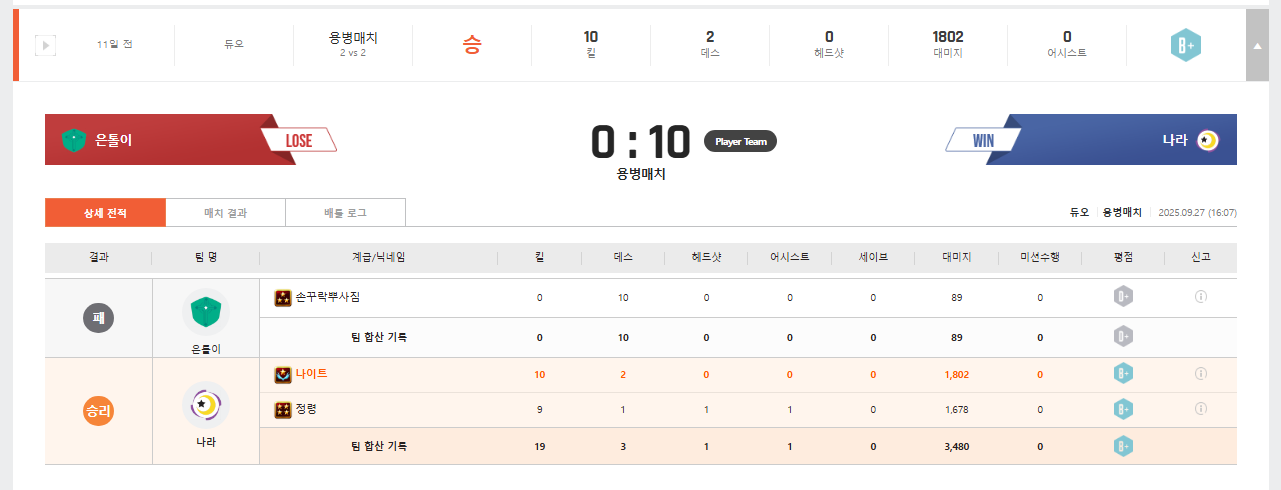
Task: Open the 배틀 로그 tab
Action: tap(345, 212)
